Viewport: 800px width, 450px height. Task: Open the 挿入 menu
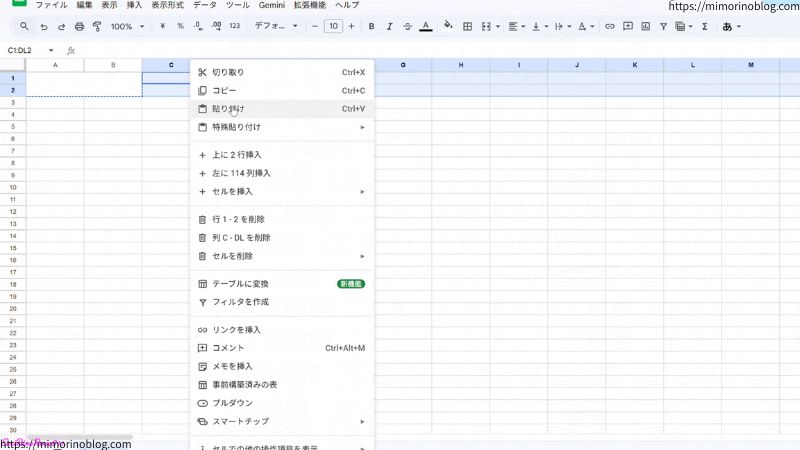(x=134, y=5)
